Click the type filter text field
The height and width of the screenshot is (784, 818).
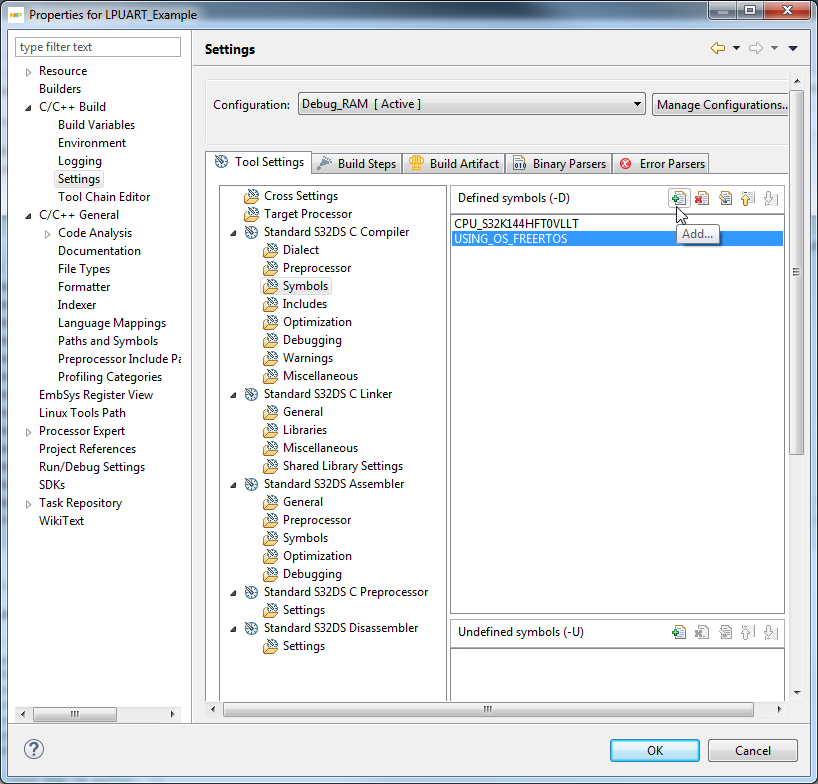tap(98, 47)
